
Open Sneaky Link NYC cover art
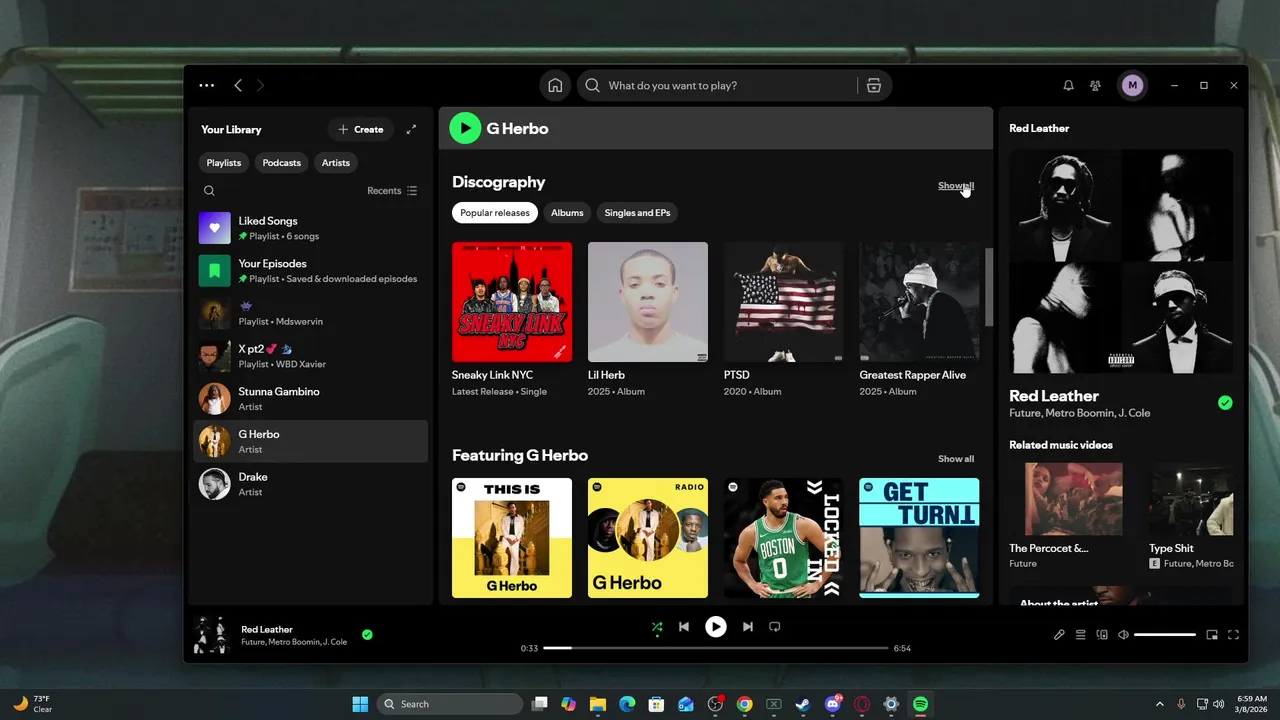(512, 302)
